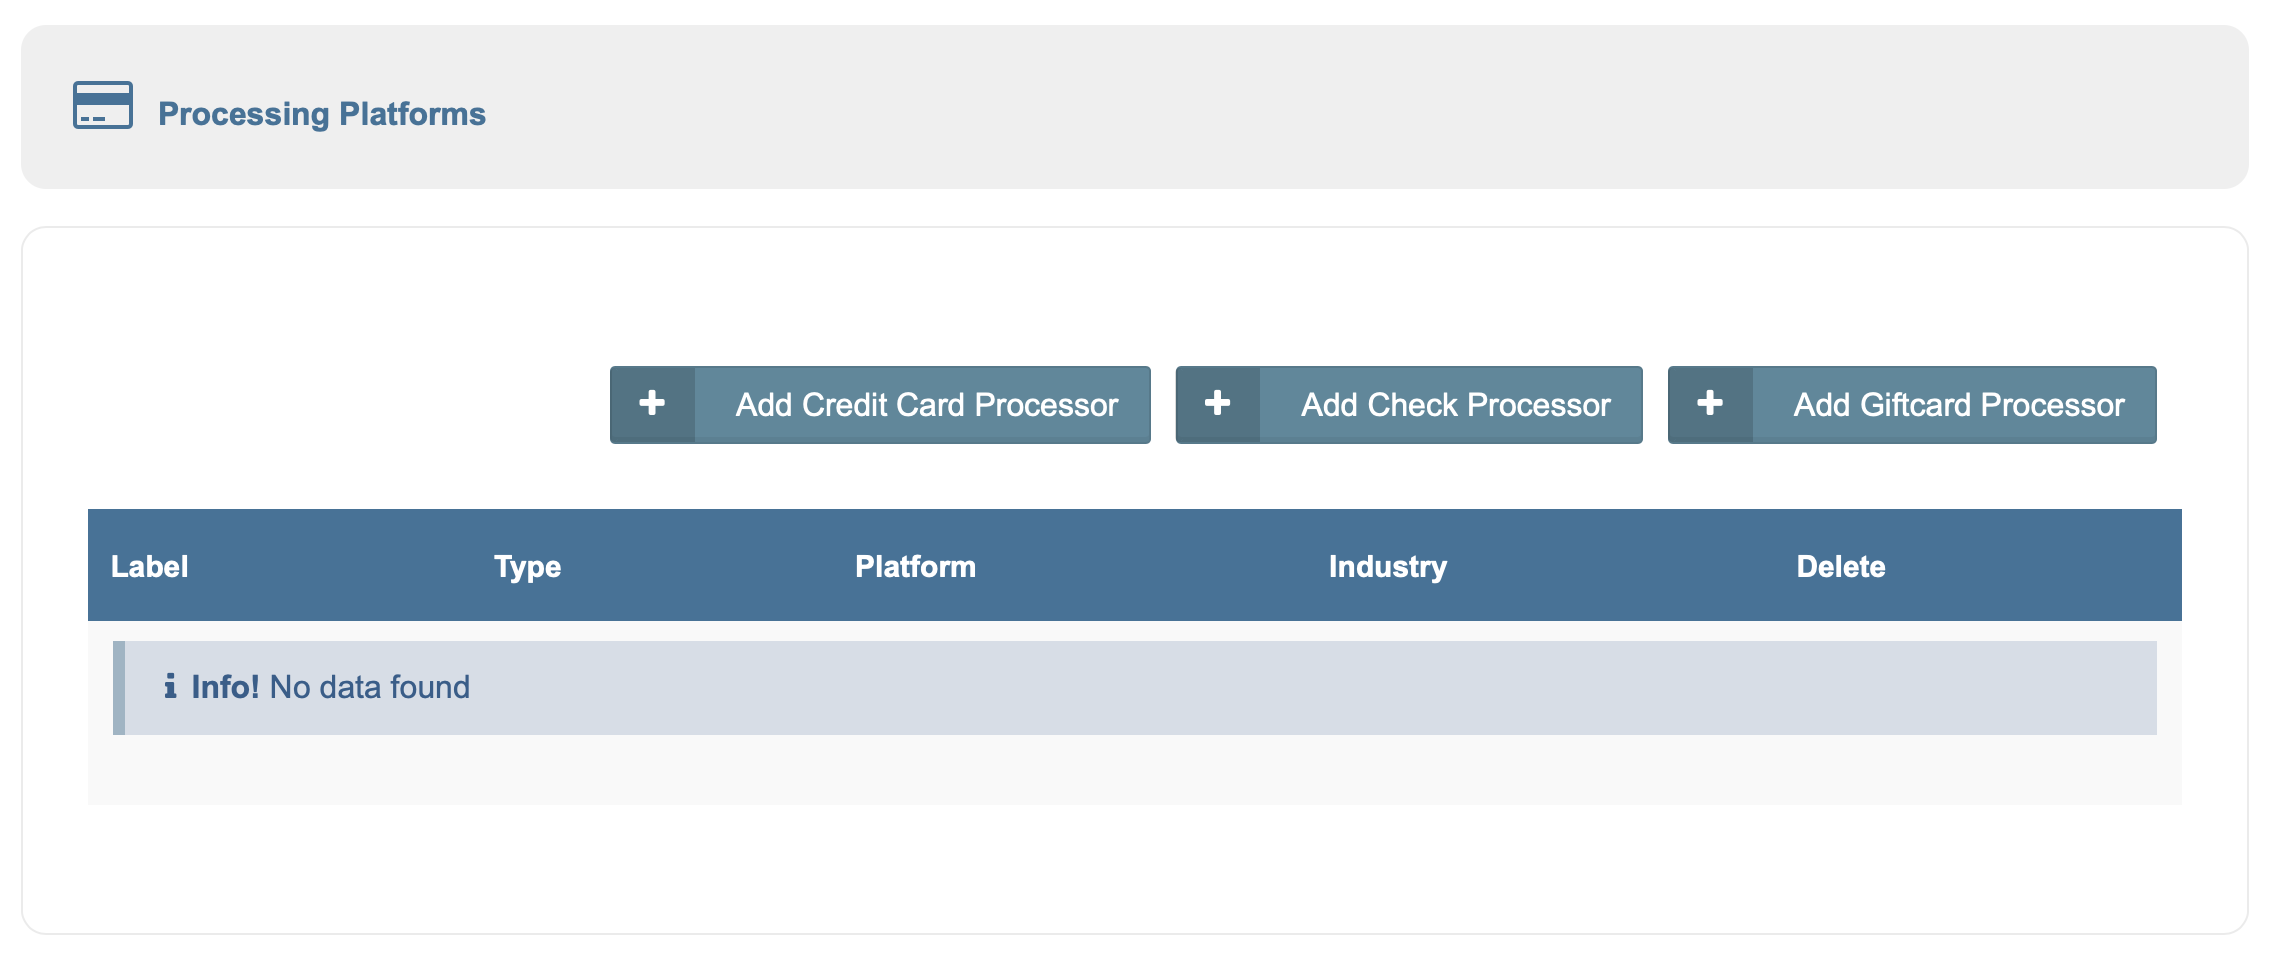Click the Delete column header
This screenshot has width=2272, height=968.
tap(1840, 567)
